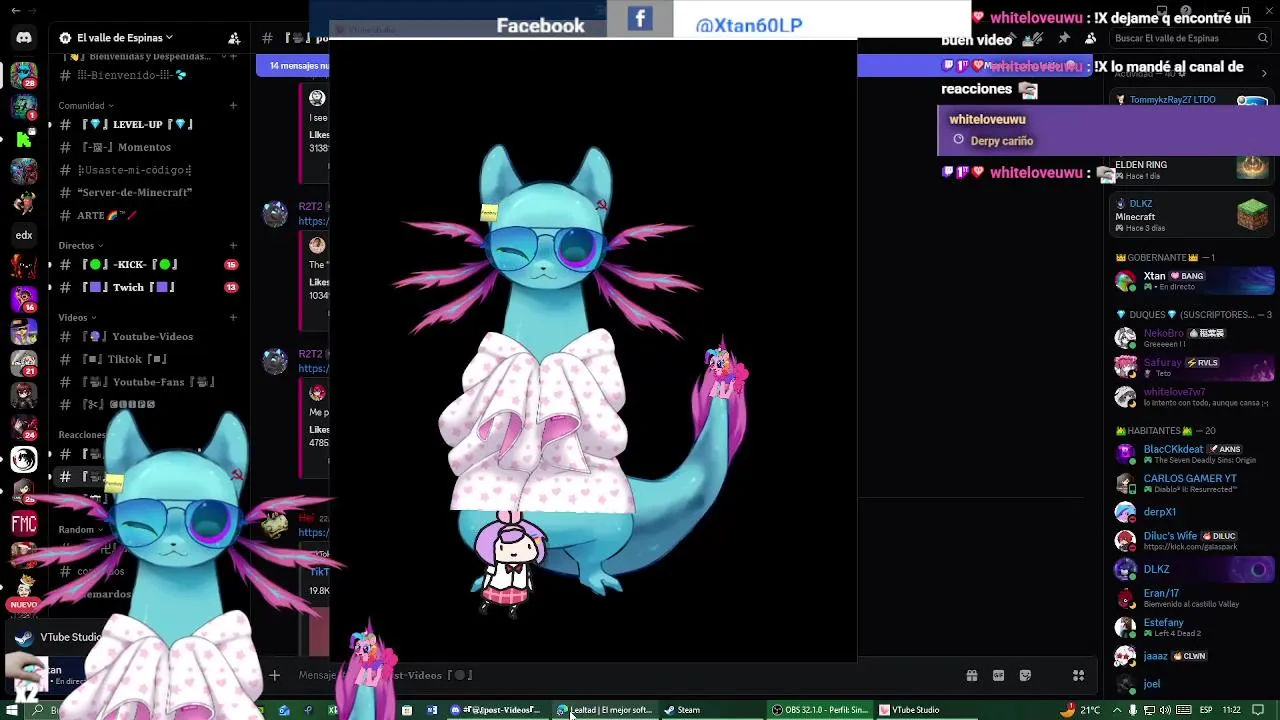The width and height of the screenshot is (1280, 720).
Task: Collapse the Random category
Action: [81, 529]
